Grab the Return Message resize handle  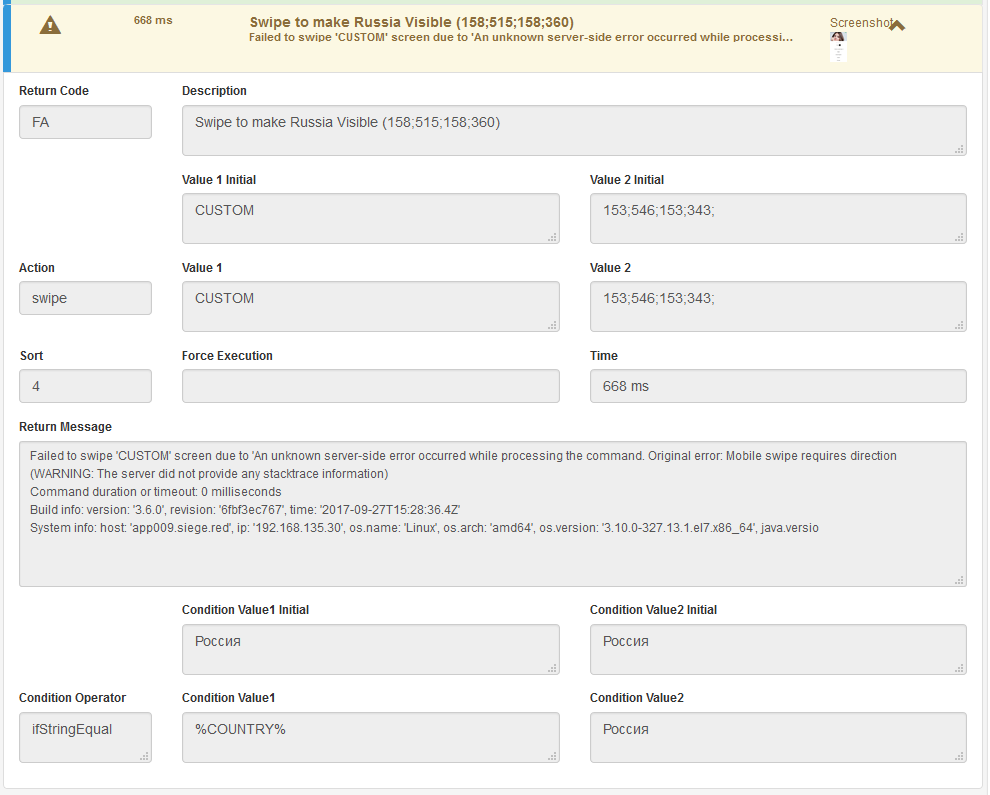click(959, 580)
